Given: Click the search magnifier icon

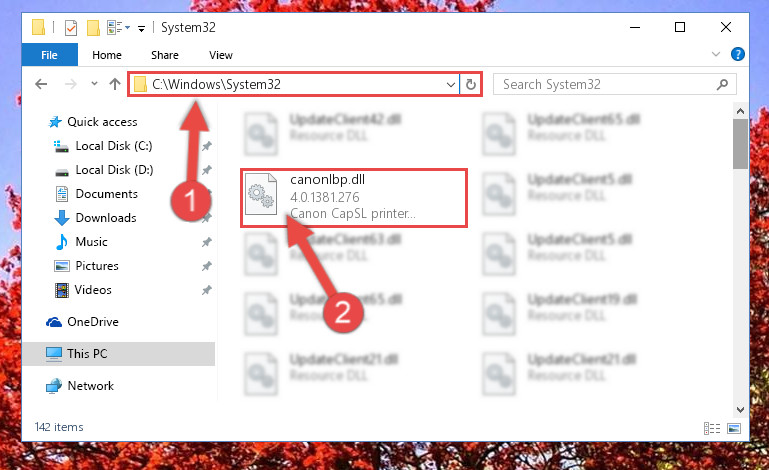Looking at the screenshot, I should (722, 84).
